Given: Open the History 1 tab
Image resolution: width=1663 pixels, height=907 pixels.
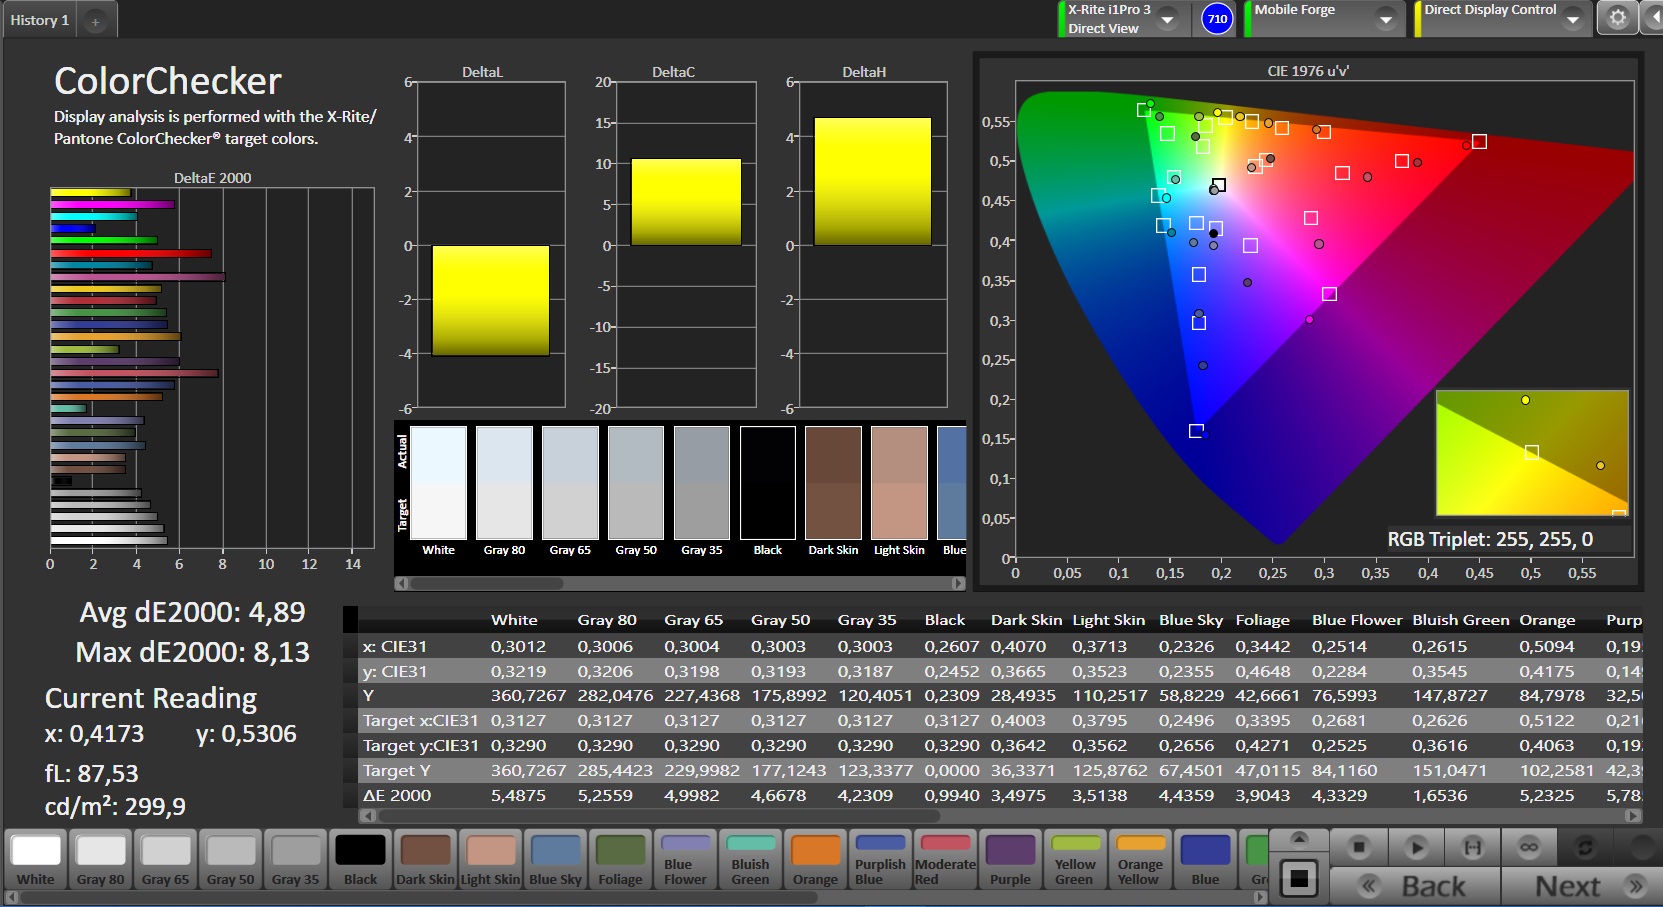Looking at the screenshot, I should click(40, 20).
